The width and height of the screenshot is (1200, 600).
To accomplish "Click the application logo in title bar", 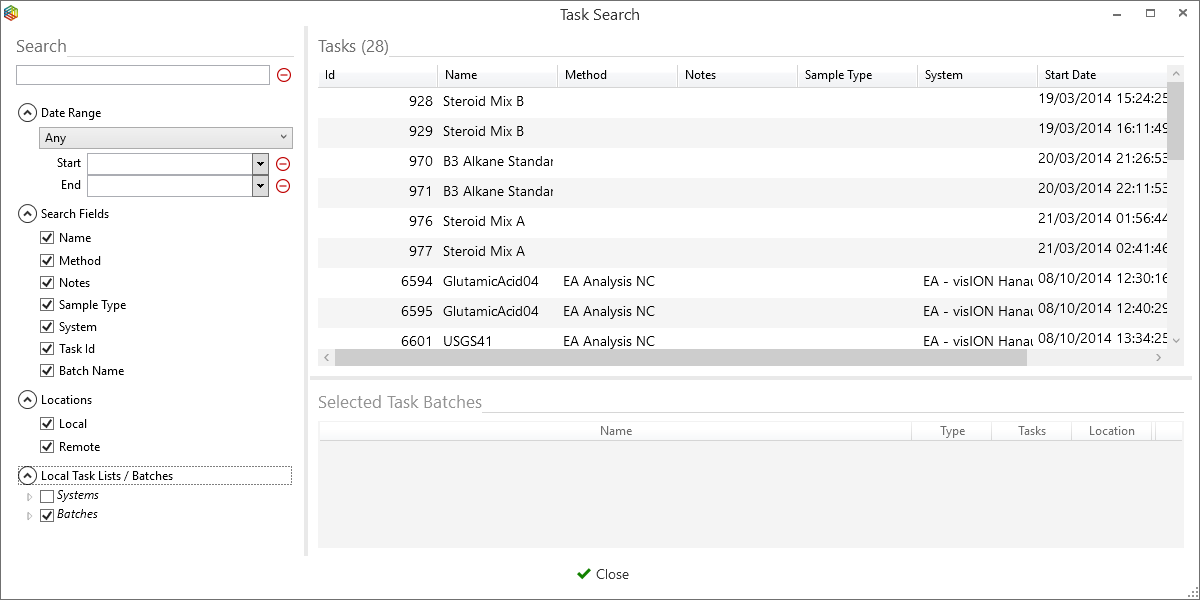I will 12,14.
